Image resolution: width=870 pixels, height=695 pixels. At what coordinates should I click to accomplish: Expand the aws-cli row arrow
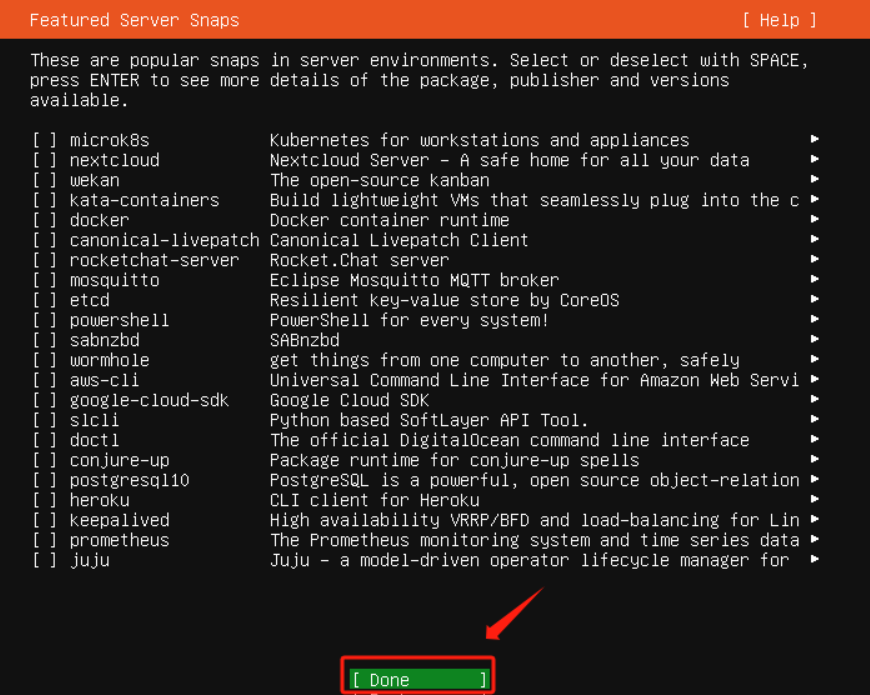click(815, 378)
